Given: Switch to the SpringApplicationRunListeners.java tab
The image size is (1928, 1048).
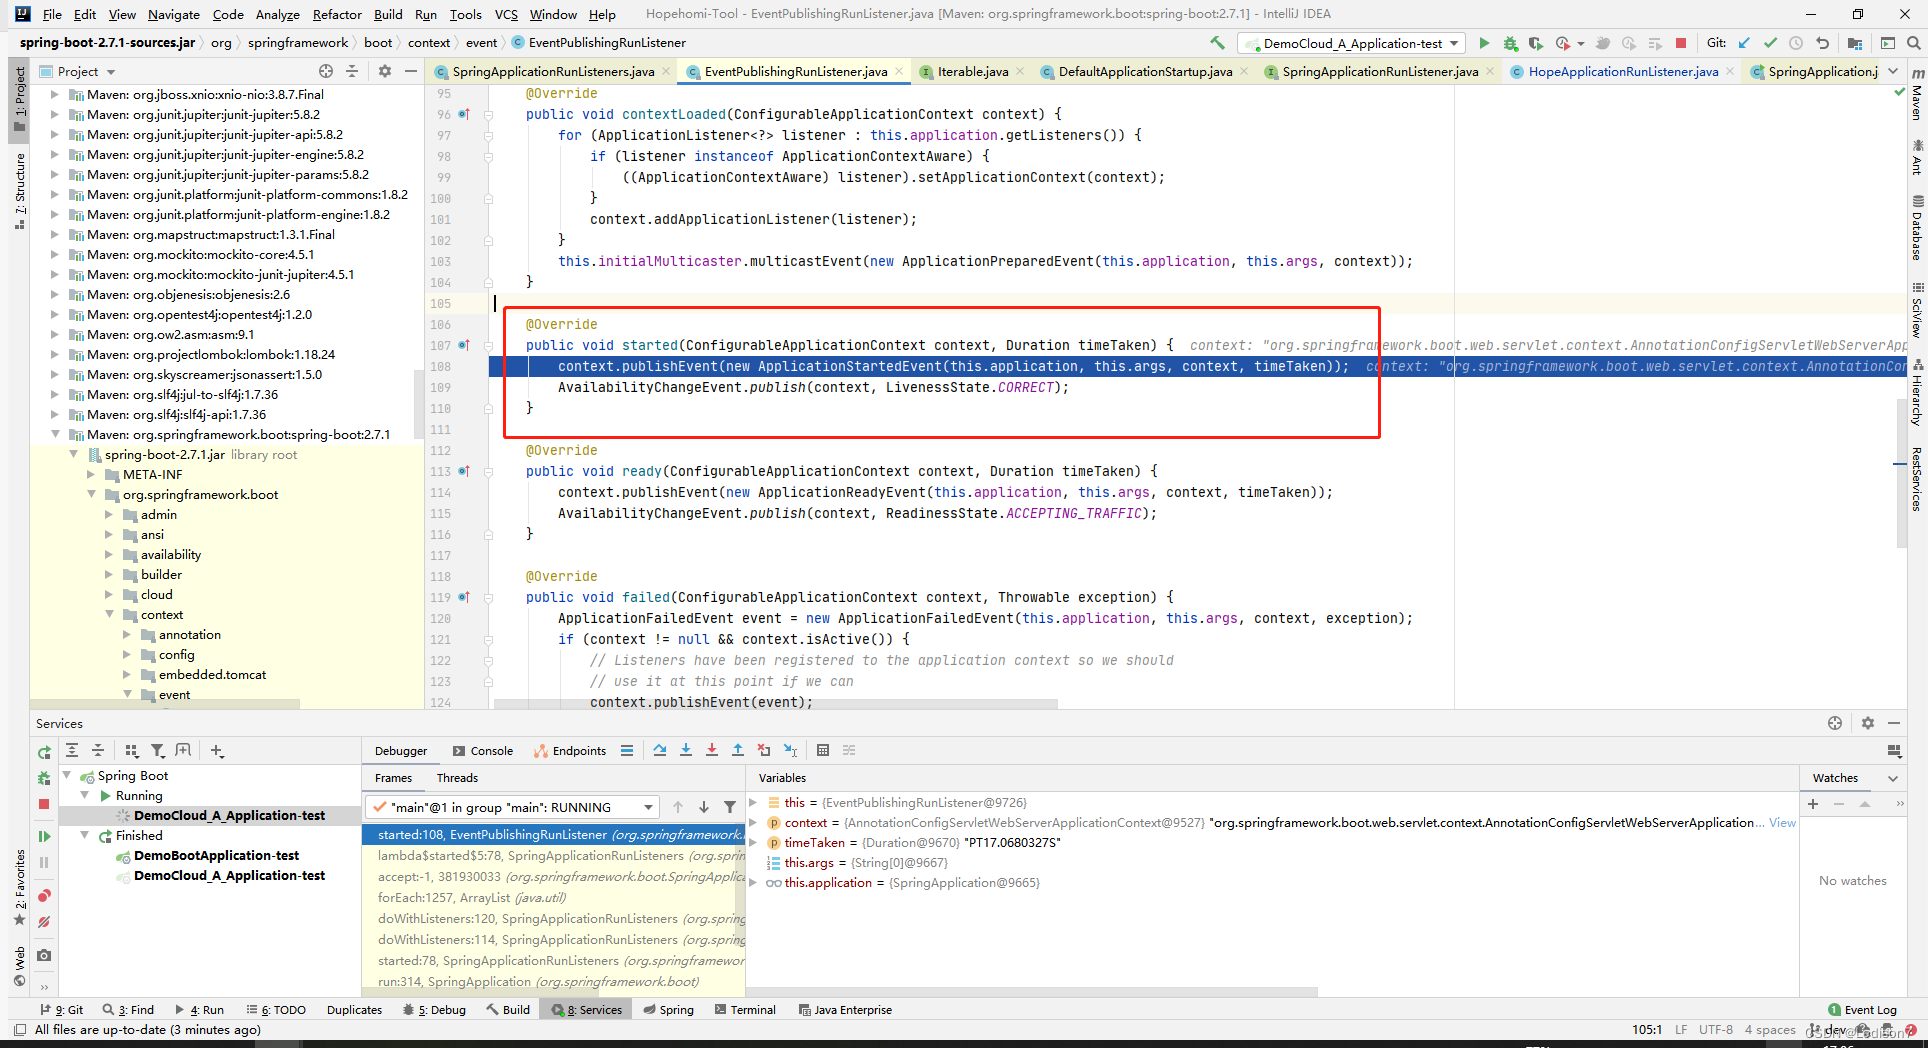Looking at the screenshot, I should coord(553,71).
